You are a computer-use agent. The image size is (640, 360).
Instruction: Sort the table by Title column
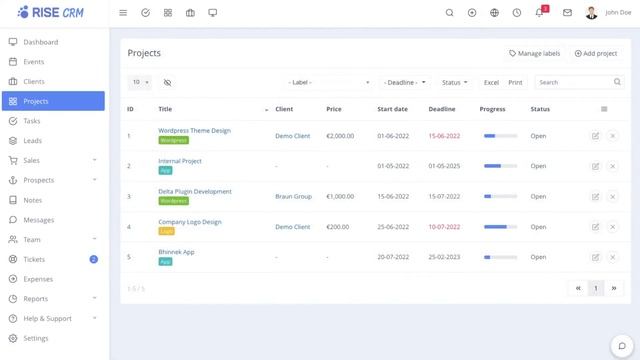[x=165, y=109]
